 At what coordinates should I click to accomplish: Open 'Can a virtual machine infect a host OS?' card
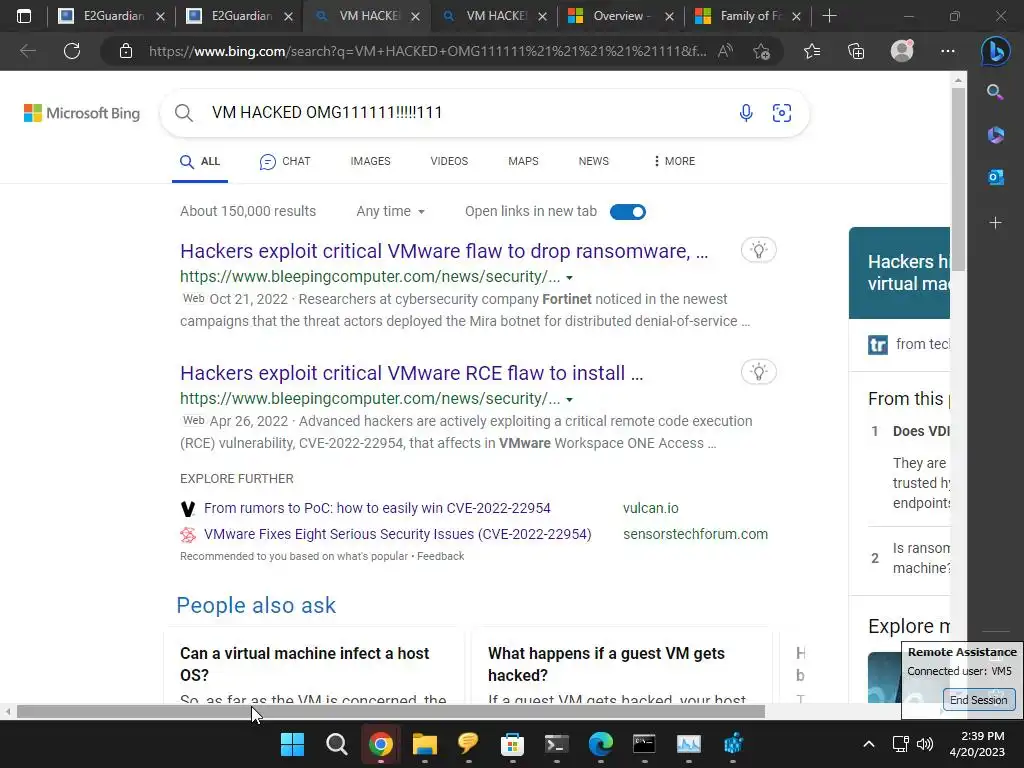click(x=313, y=666)
